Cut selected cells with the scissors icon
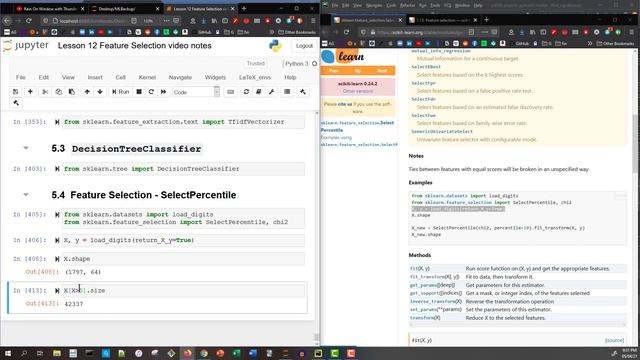This screenshot has width=640, height=360. click(45, 92)
